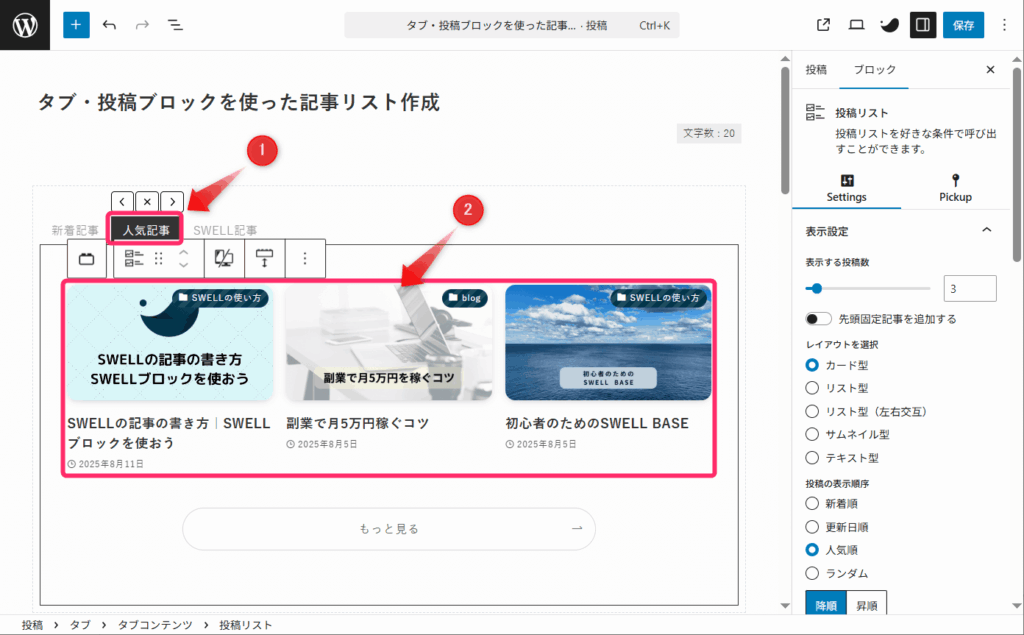Viewport: 1024px width, 635px height.
Task: Save the post with 保存
Action: pos(963,25)
